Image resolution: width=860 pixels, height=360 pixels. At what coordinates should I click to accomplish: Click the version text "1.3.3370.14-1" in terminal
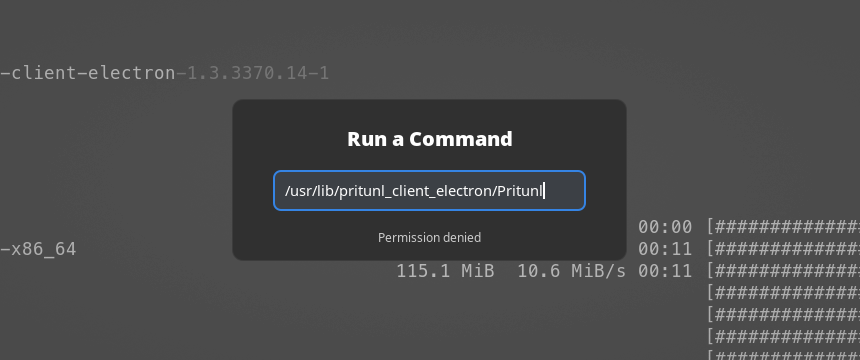tap(258, 73)
